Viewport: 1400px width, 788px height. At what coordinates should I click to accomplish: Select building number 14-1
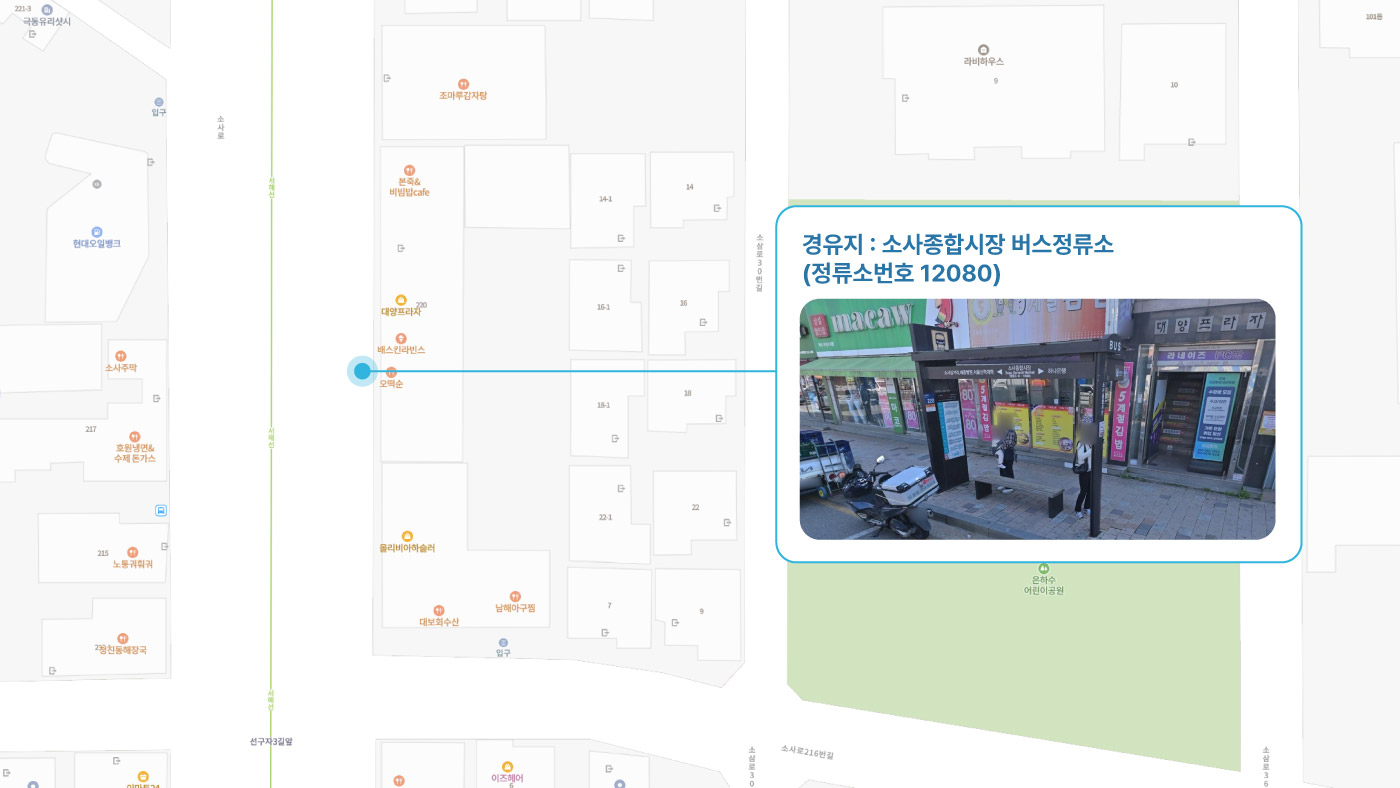tap(605, 199)
